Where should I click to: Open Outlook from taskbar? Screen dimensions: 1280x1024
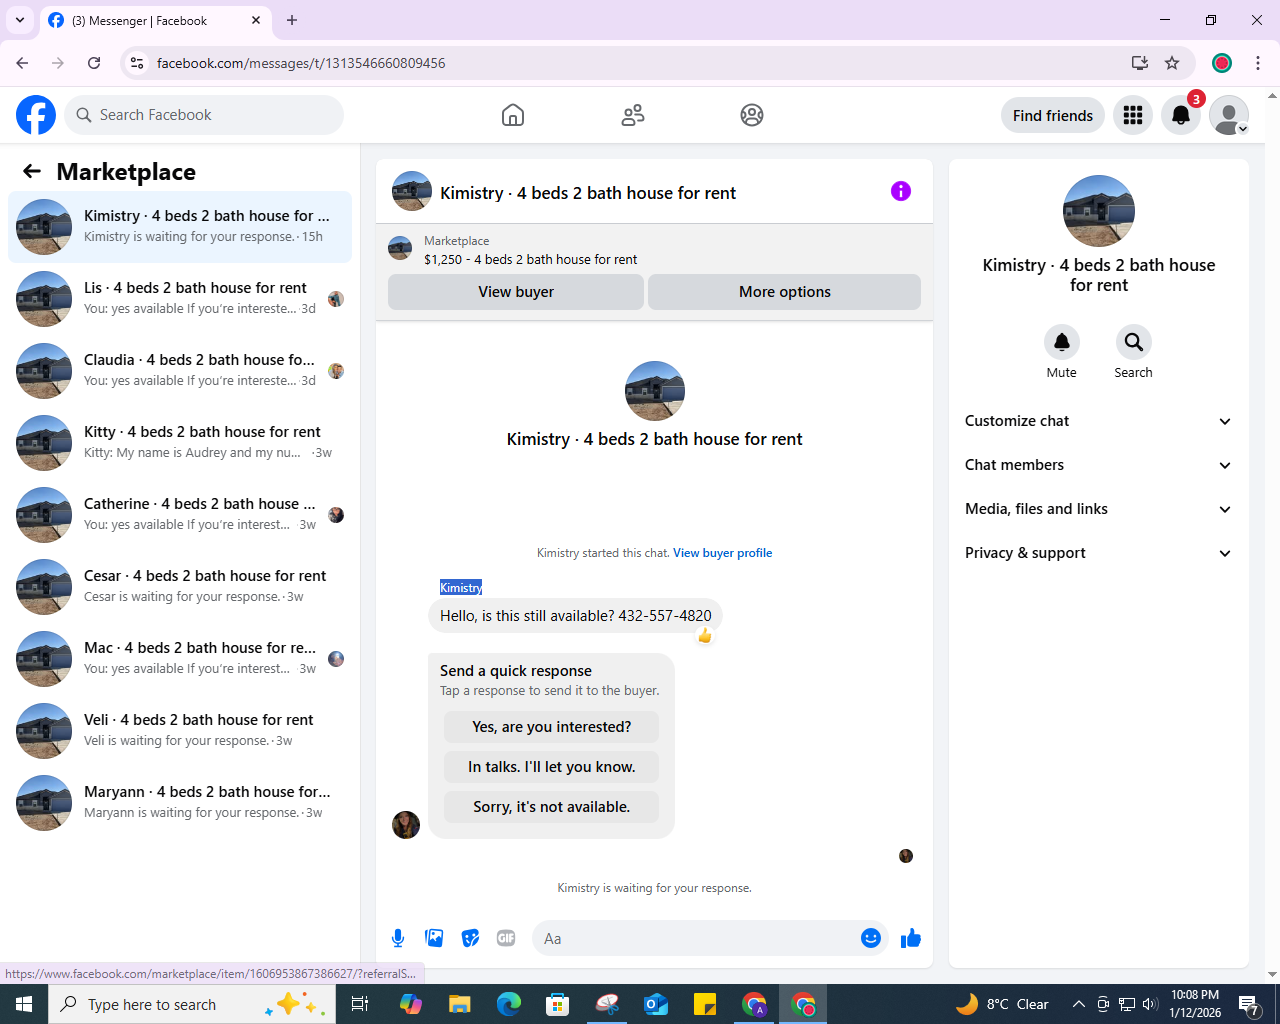point(656,1004)
